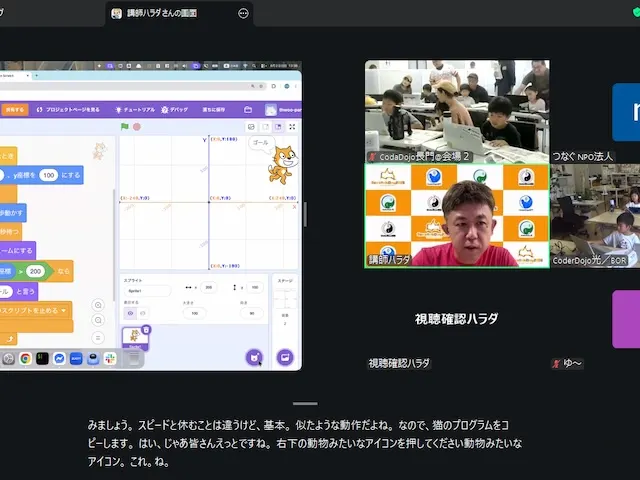This screenshot has width=640, height=480.
Task: Select the 視聴確認ハラダ participant tile
Action: point(457,319)
